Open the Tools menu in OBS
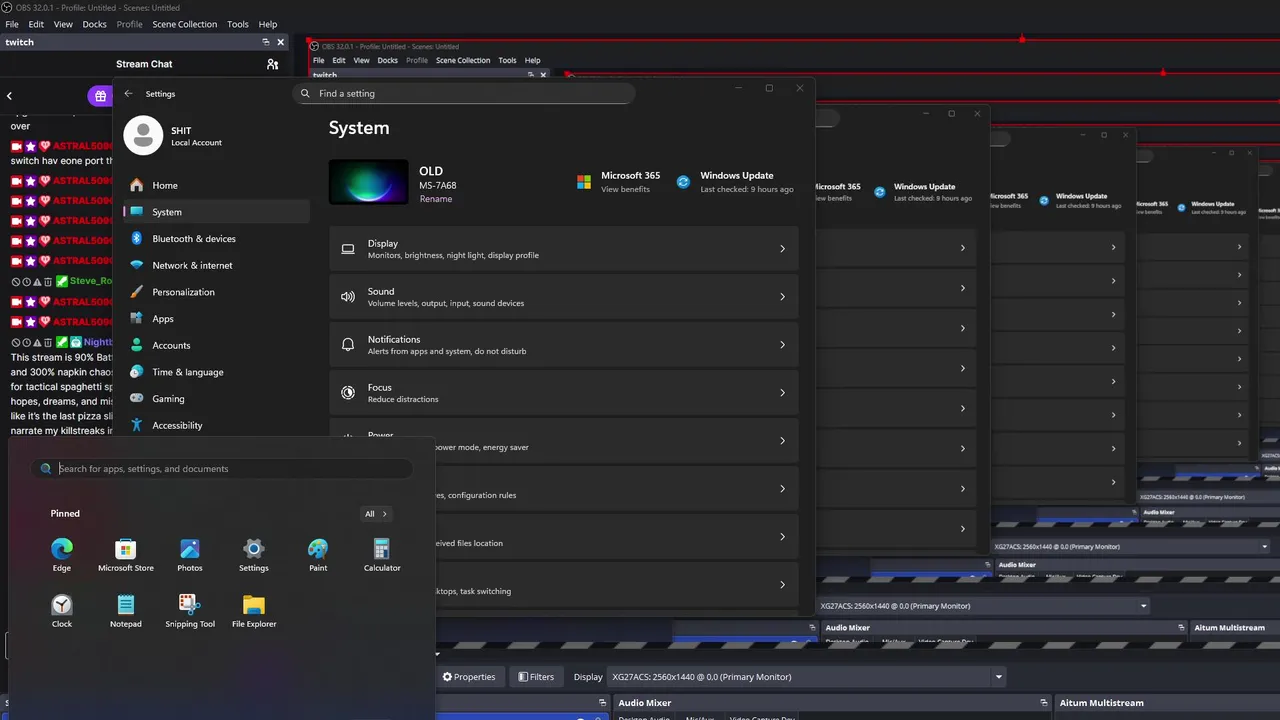 [238, 24]
